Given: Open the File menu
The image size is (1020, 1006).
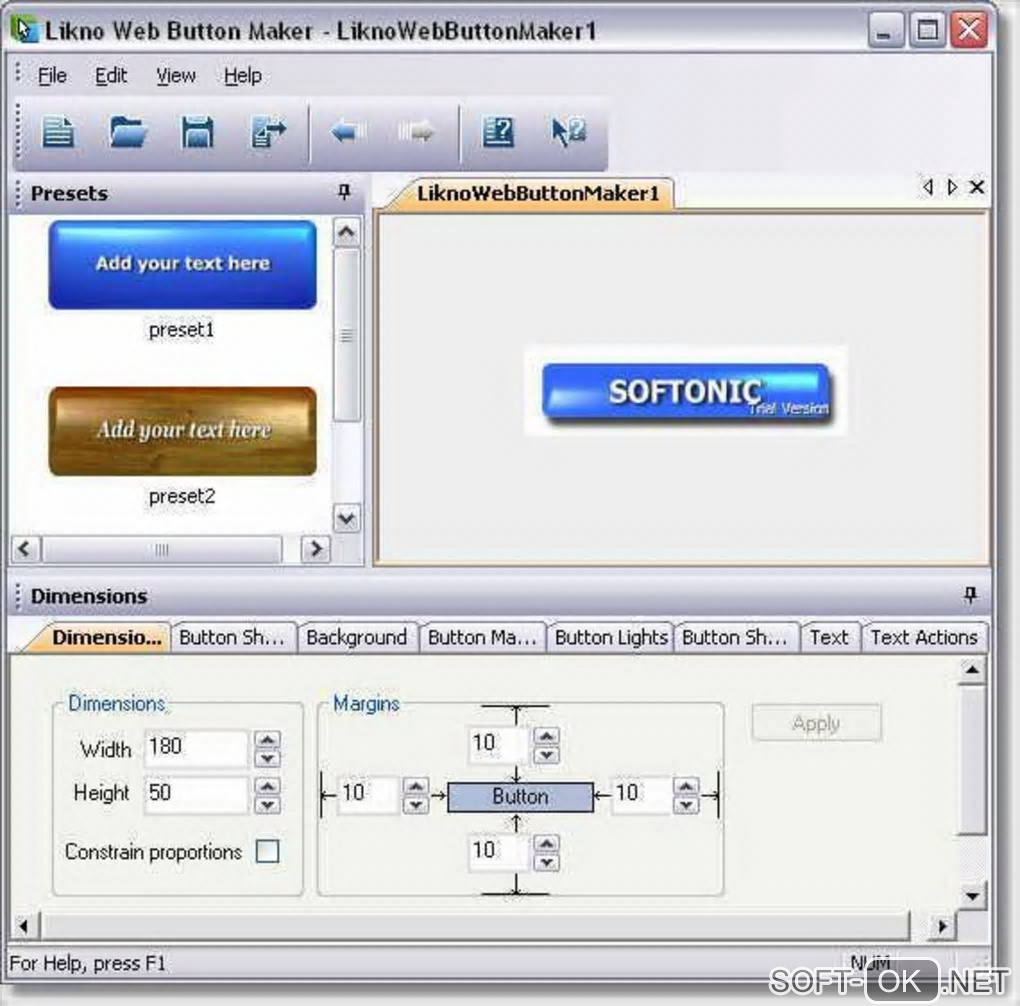Looking at the screenshot, I should point(52,76).
